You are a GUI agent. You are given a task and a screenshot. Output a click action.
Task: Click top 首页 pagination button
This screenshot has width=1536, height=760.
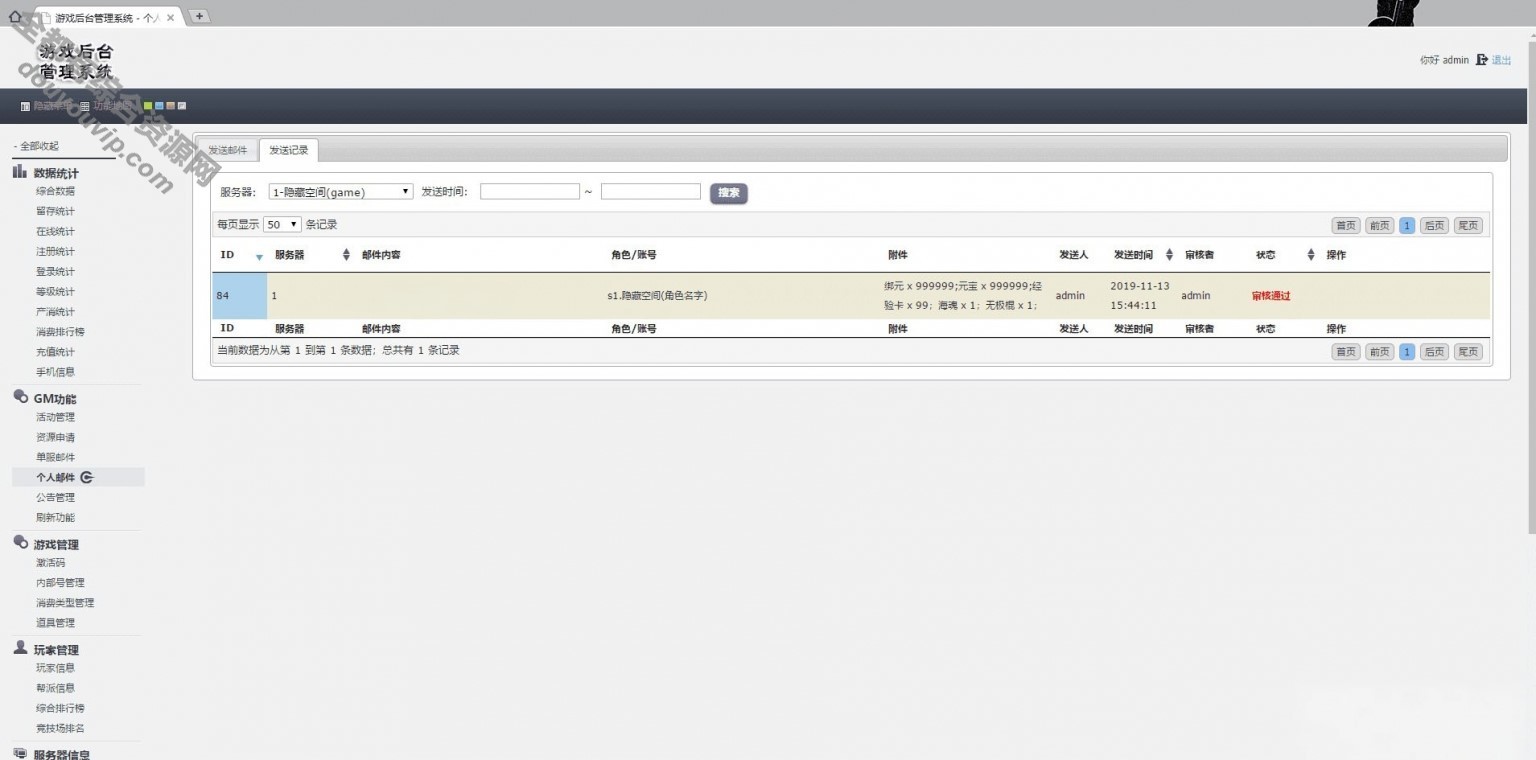(x=1346, y=226)
